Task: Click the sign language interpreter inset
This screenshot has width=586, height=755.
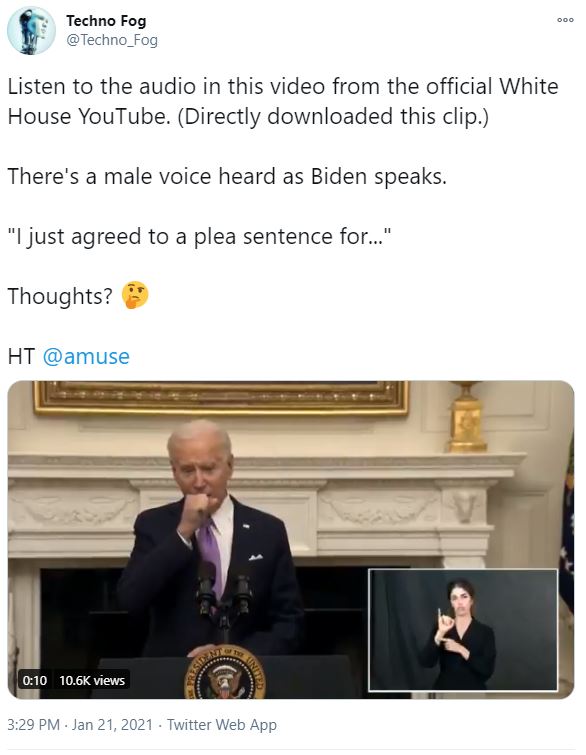Action: pos(463,630)
